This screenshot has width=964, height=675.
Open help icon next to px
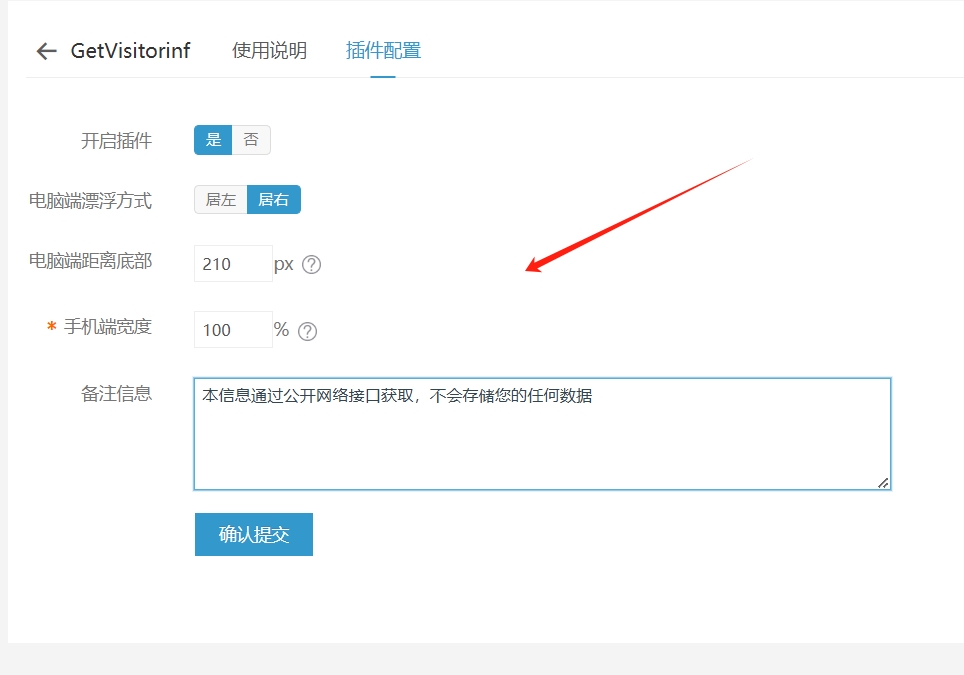tap(312, 264)
